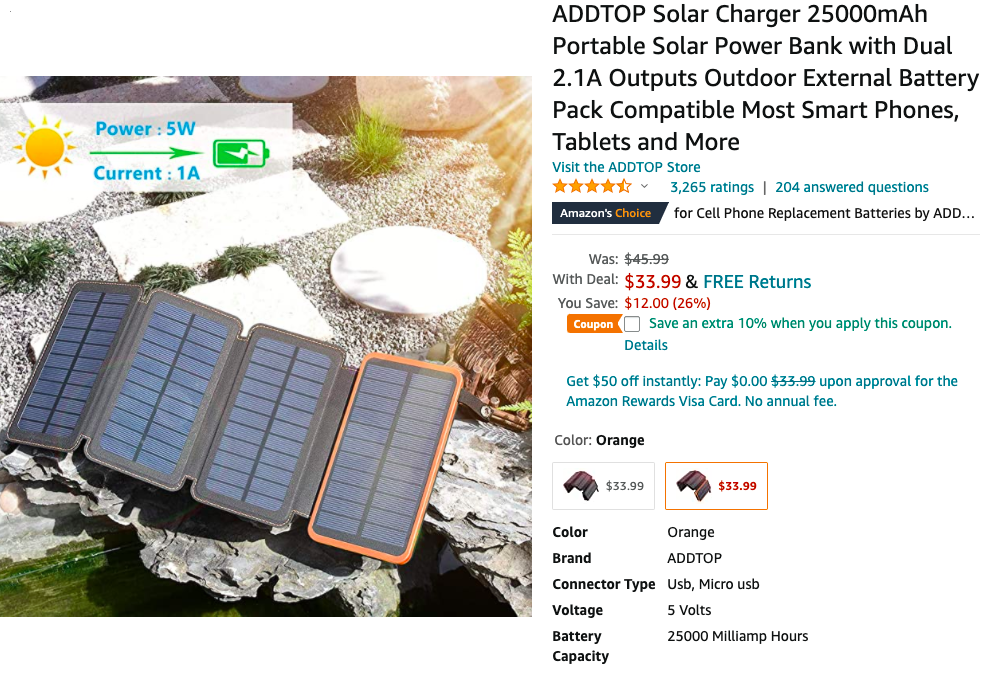This screenshot has width=1003, height=674.
Task: Visit the ADDTOP Store
Action: [x=625, y=166]
